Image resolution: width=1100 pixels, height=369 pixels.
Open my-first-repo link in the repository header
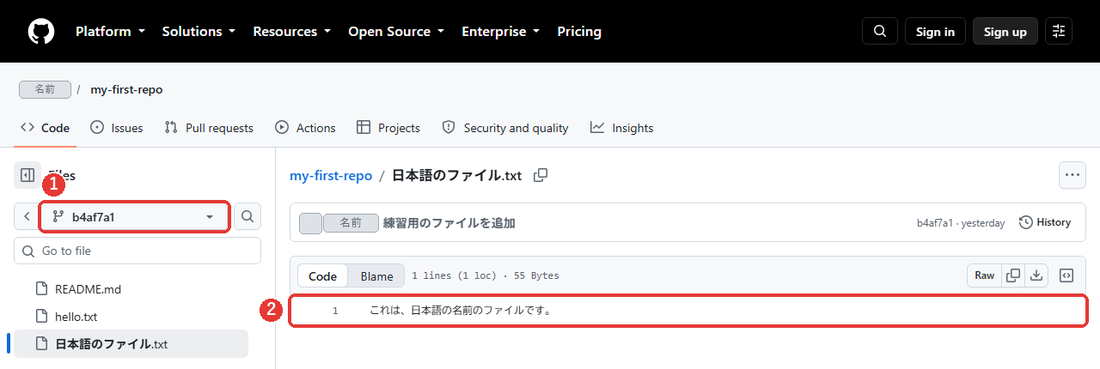point(126,90)
